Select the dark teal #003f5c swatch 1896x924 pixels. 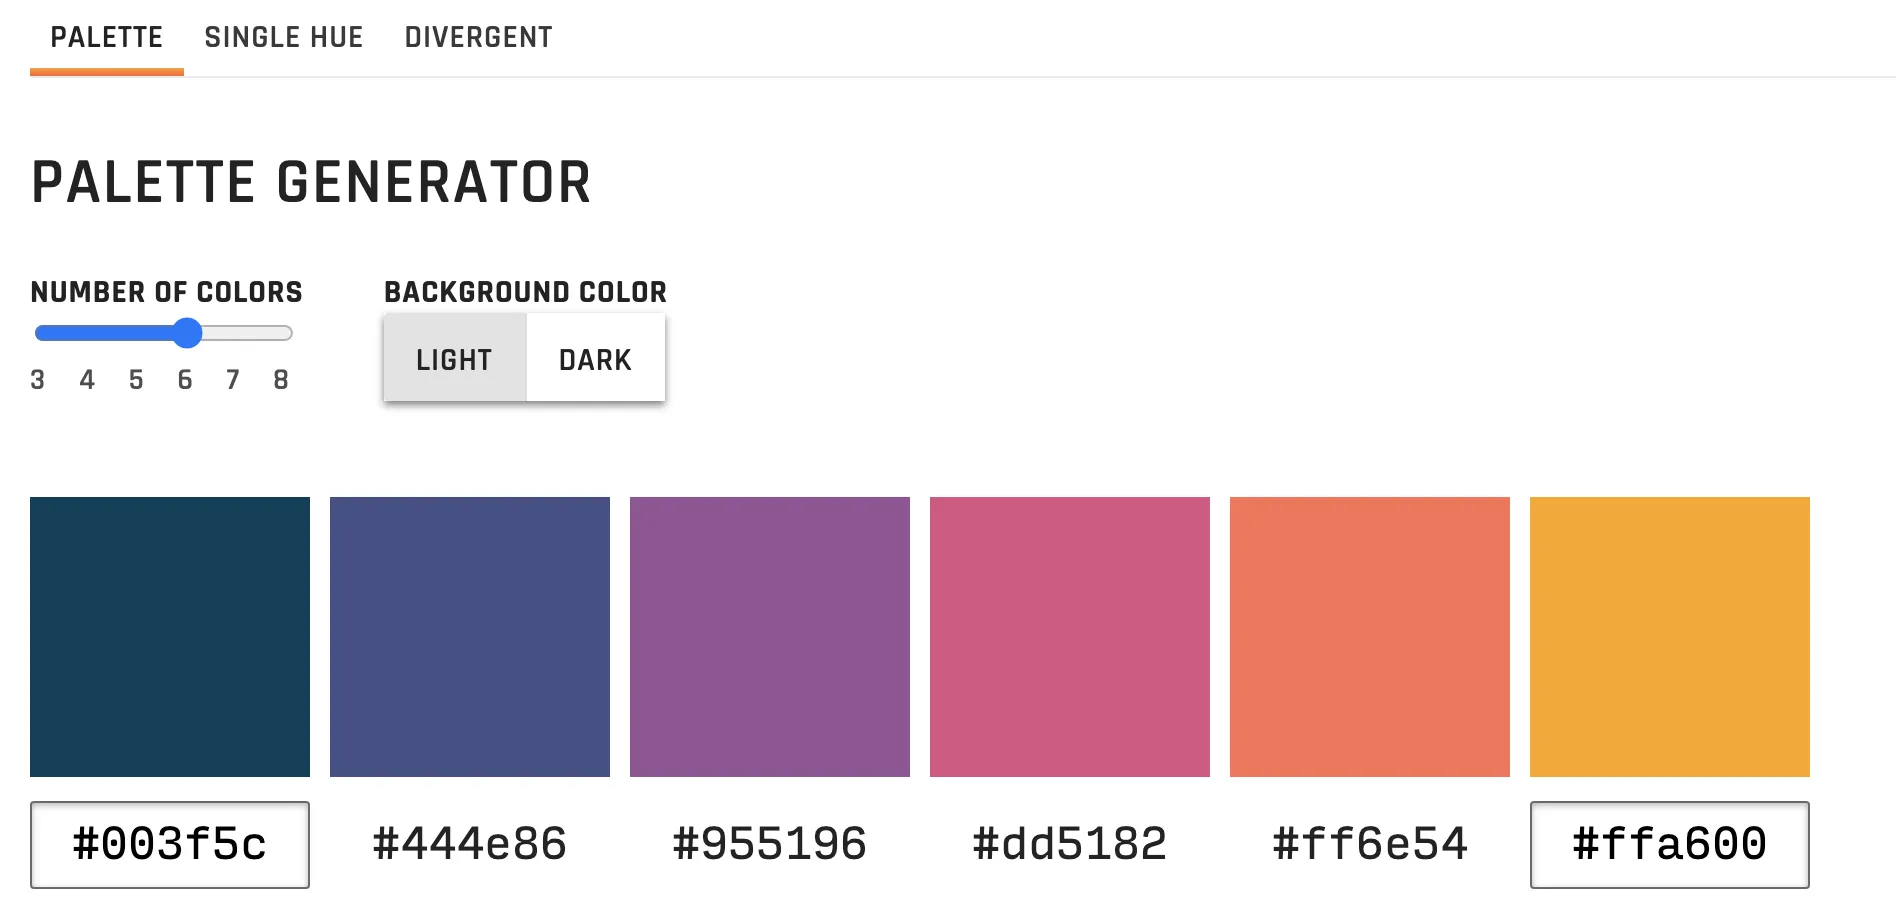(x=169, y=637)
